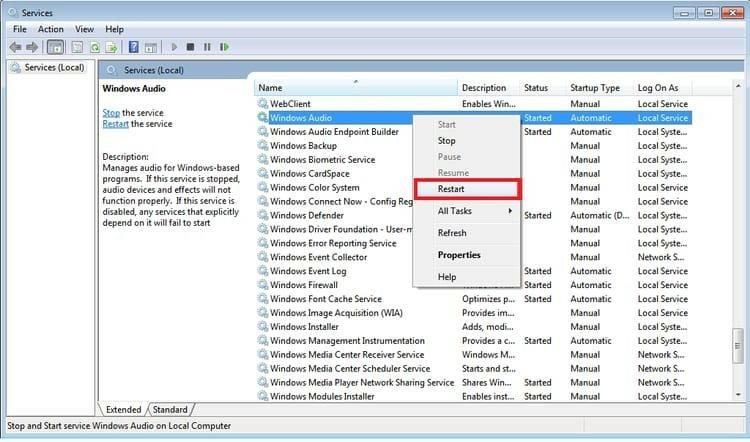Click the green Refresh toolbar icon
Image resolution: width=750 pixels, height=442 pixels.
pyautogui.click(x=95, y=47)
